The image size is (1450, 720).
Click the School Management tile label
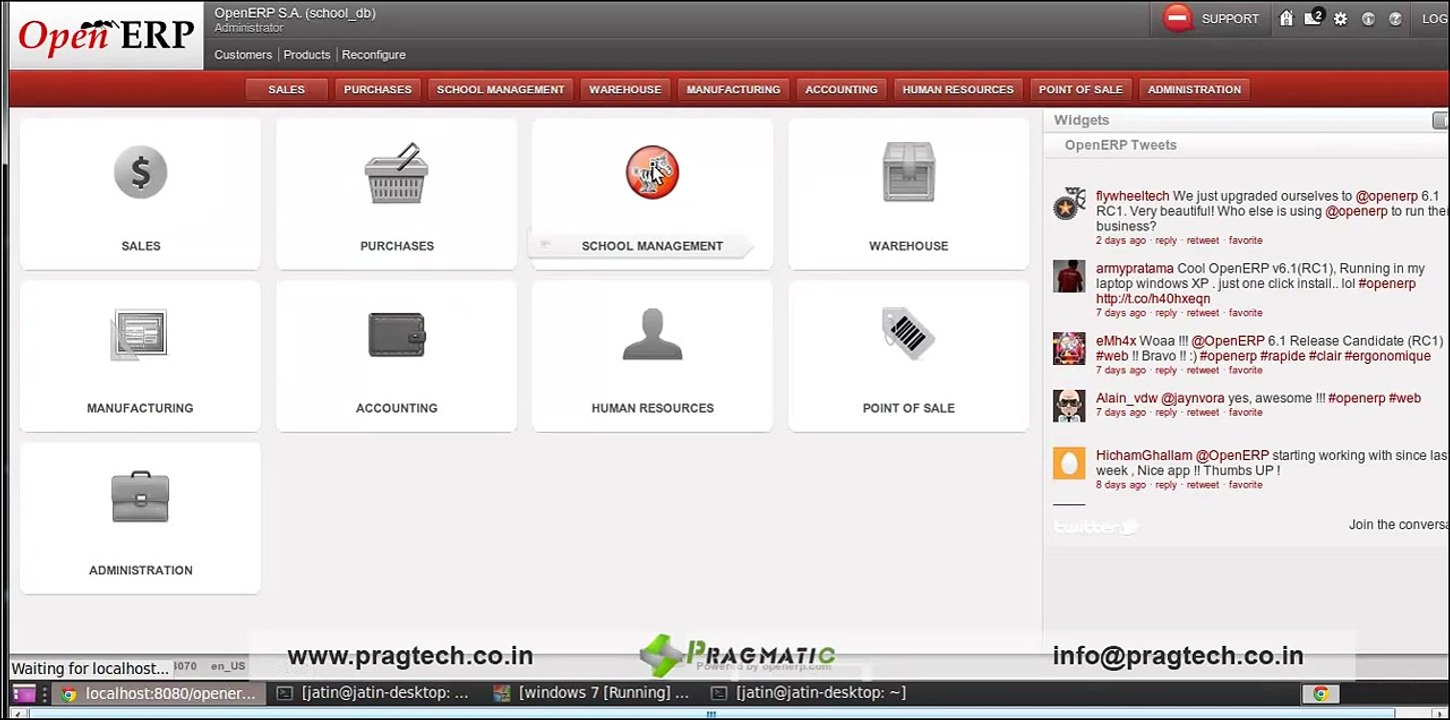pyautogui.click(x=652, y=246)
